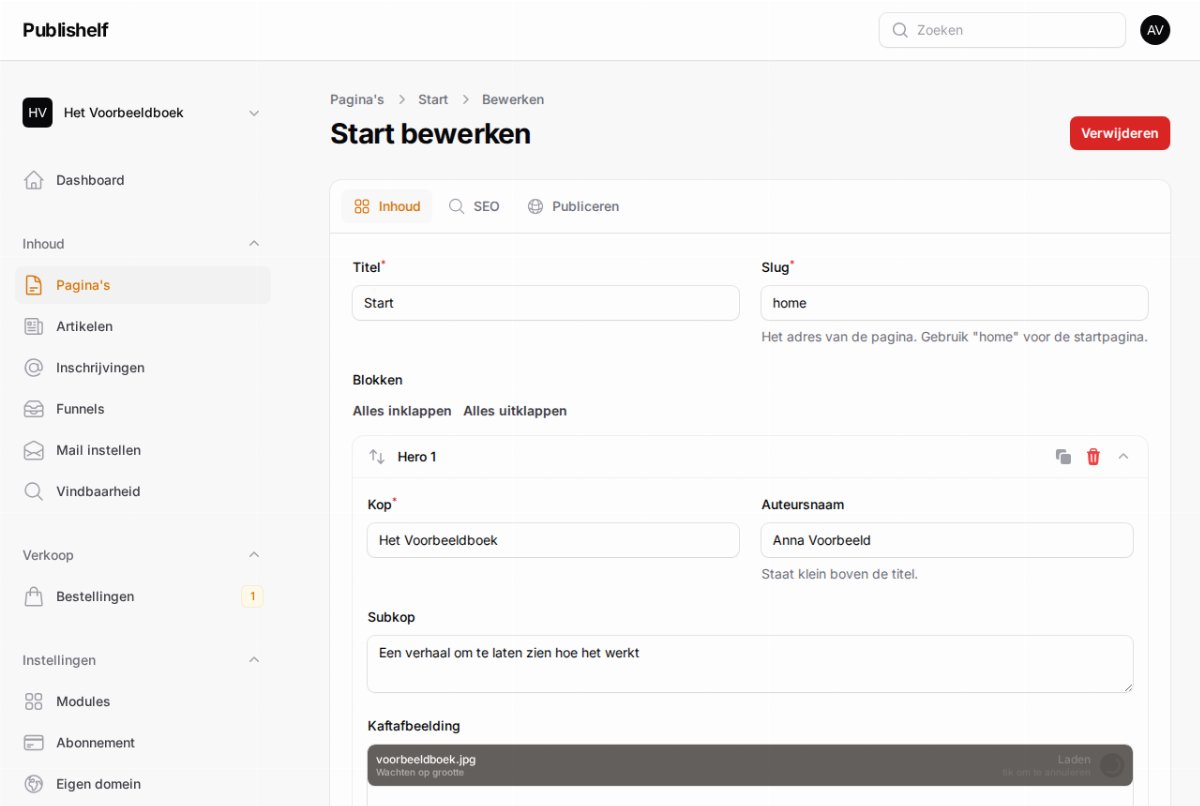The height and width of the screenshot is (806, 1200).
Task: Click Alles uitklappen link
Action: click(x=515, y=411)
